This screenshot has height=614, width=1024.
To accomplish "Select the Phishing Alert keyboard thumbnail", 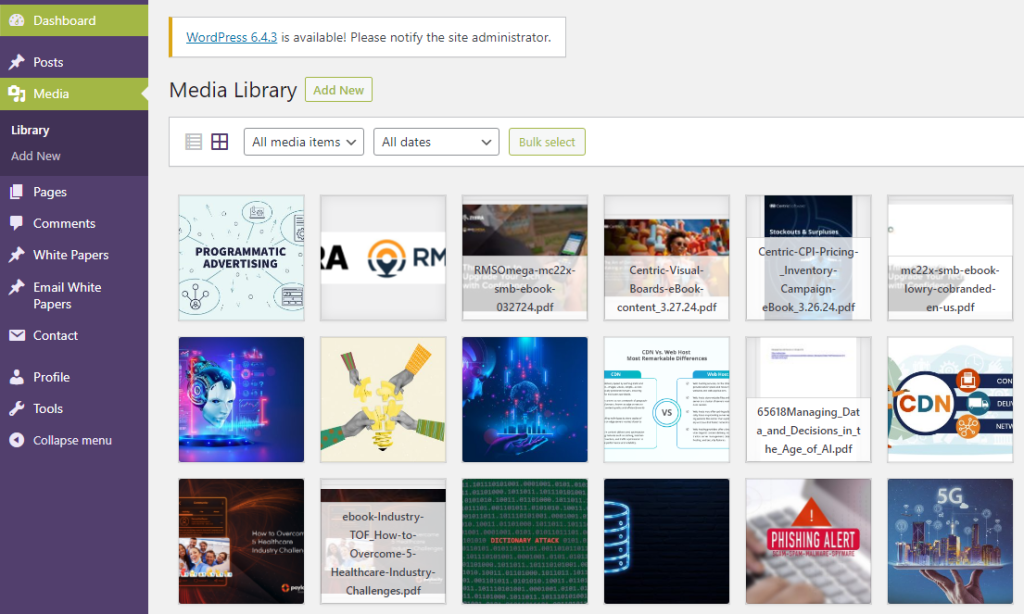I will click(x=808, y=541).
